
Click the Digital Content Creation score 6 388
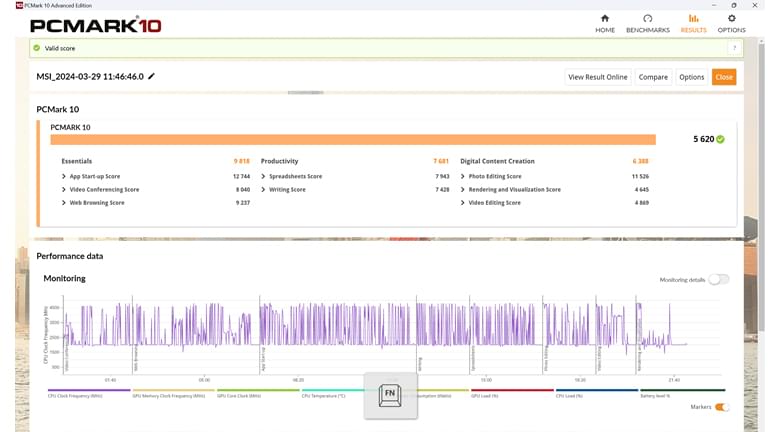click(x=640, y=161)
